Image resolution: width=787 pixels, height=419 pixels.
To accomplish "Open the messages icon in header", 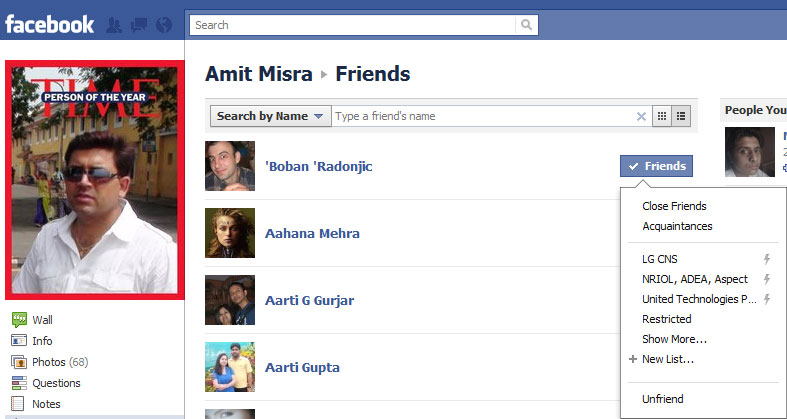I will (x=139, y=25).
